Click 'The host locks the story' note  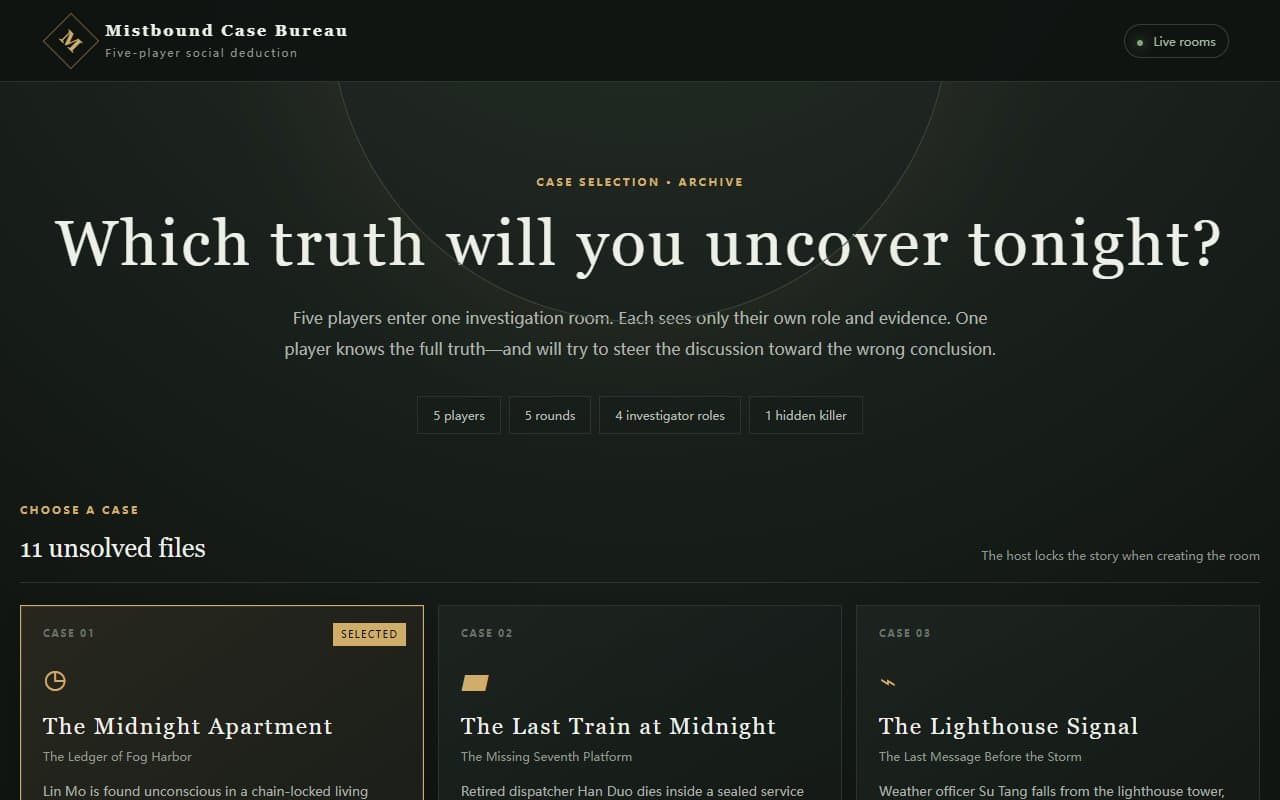[1120, 555]
